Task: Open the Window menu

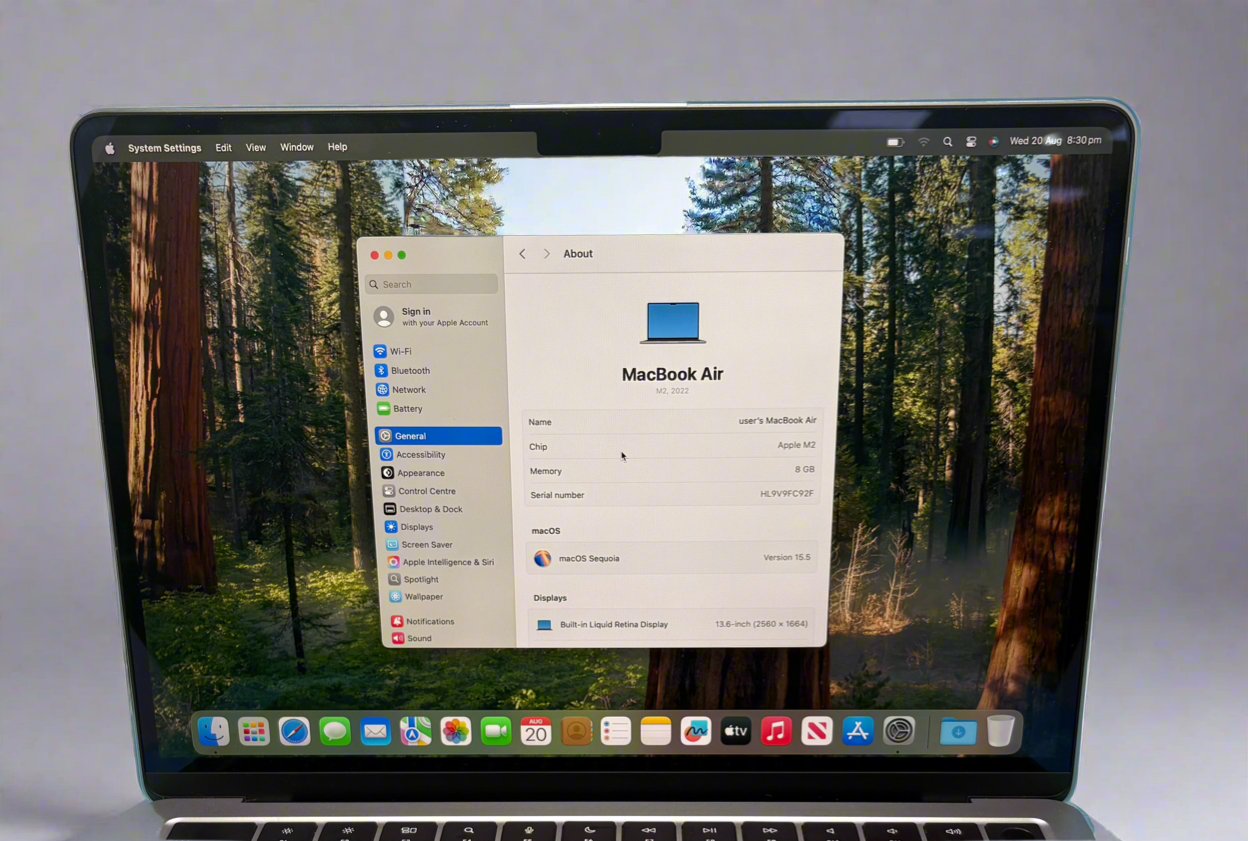Action: point(297,147)
